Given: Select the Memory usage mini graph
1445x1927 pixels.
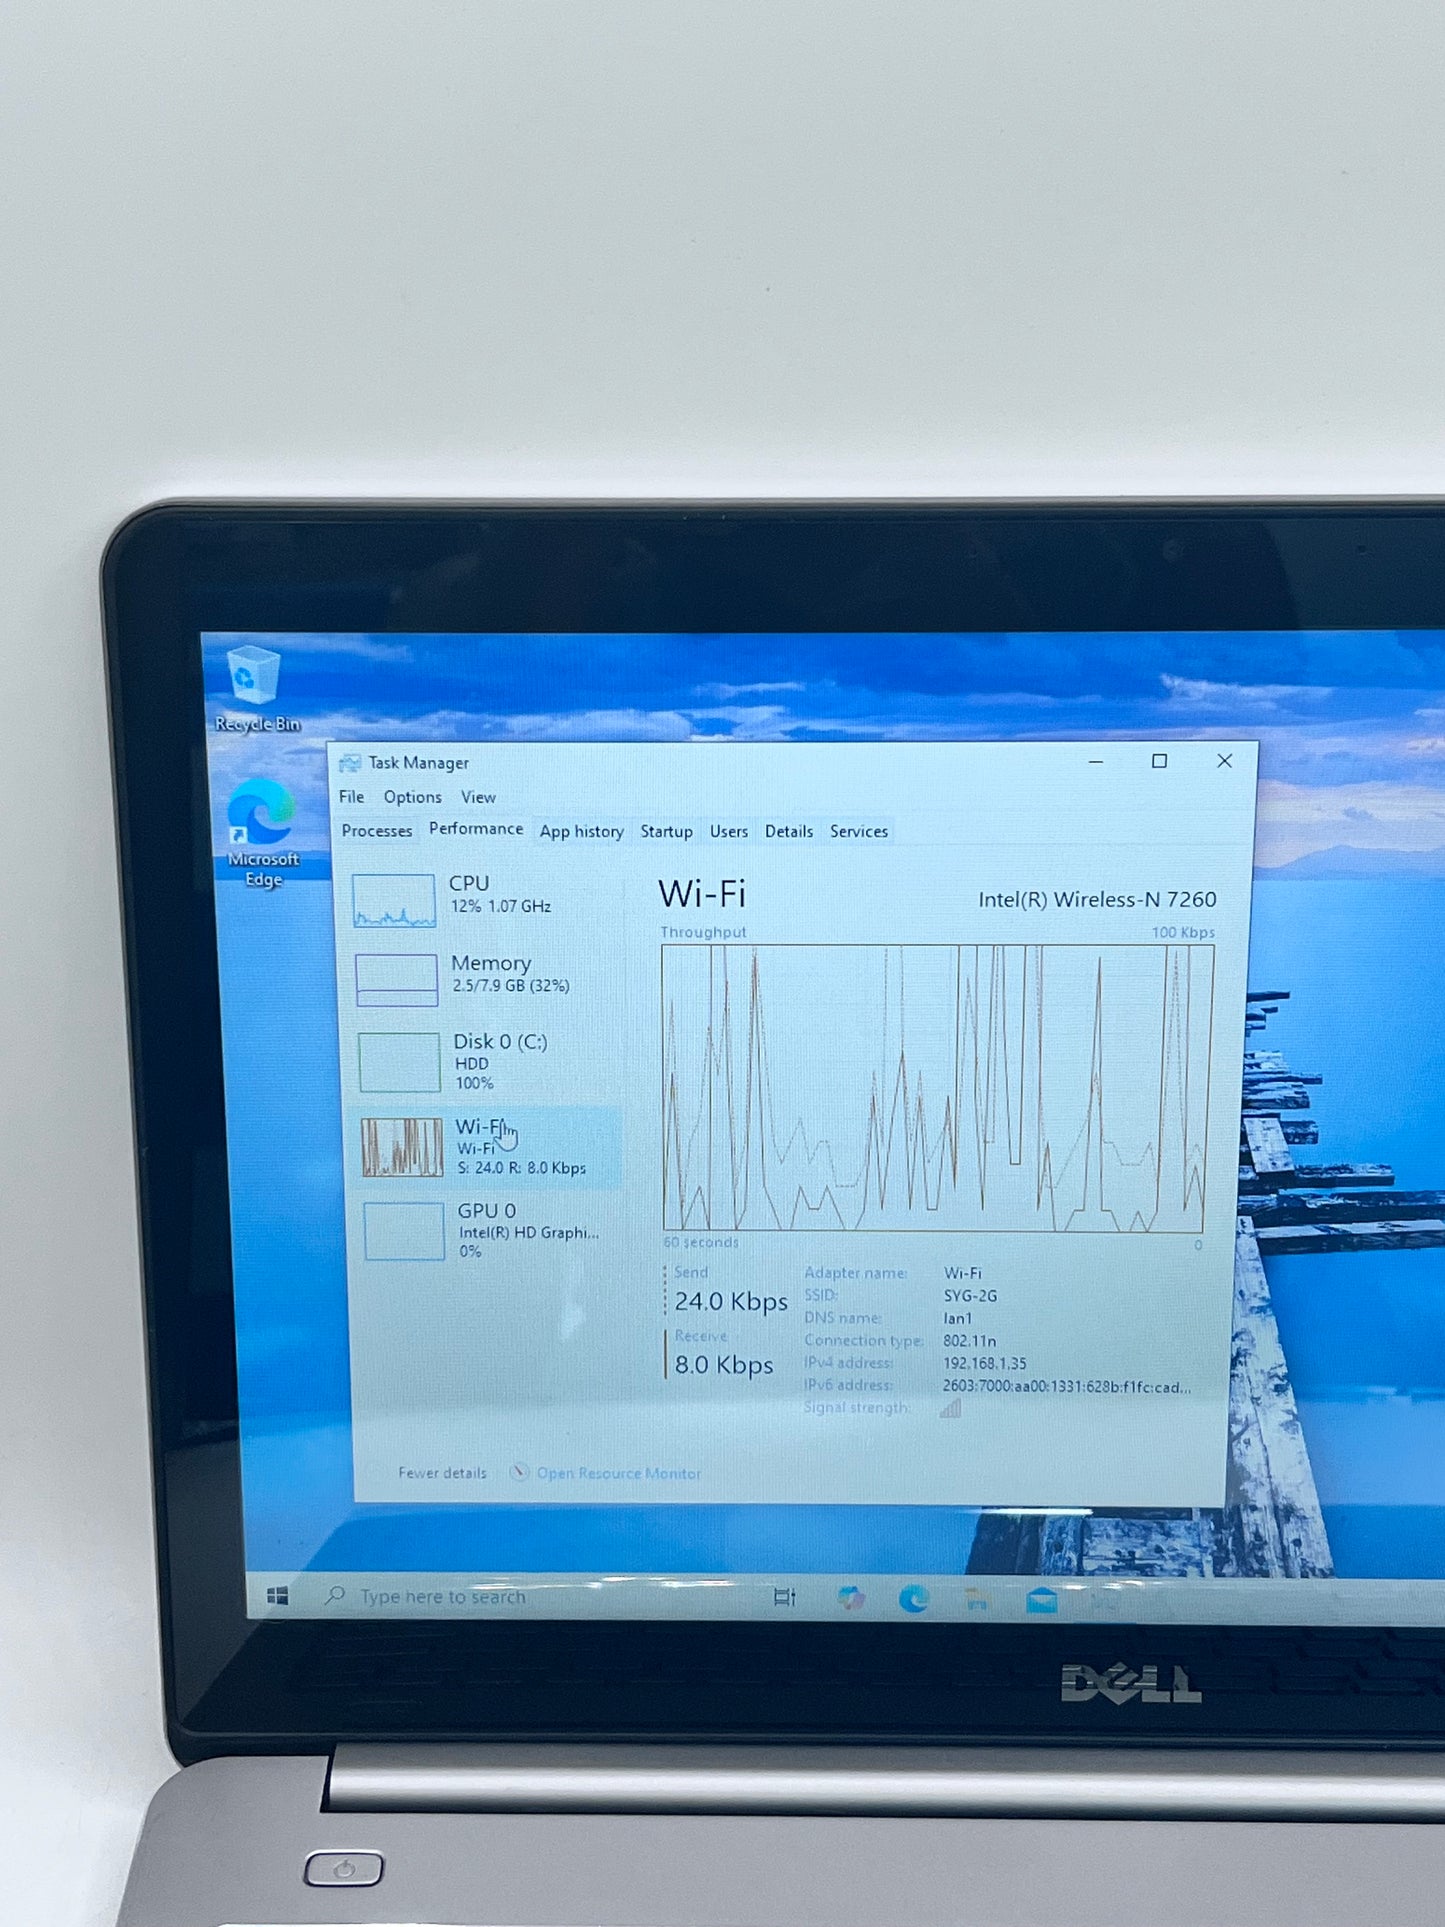Looking at the screenshot, I should coord(397,979).
